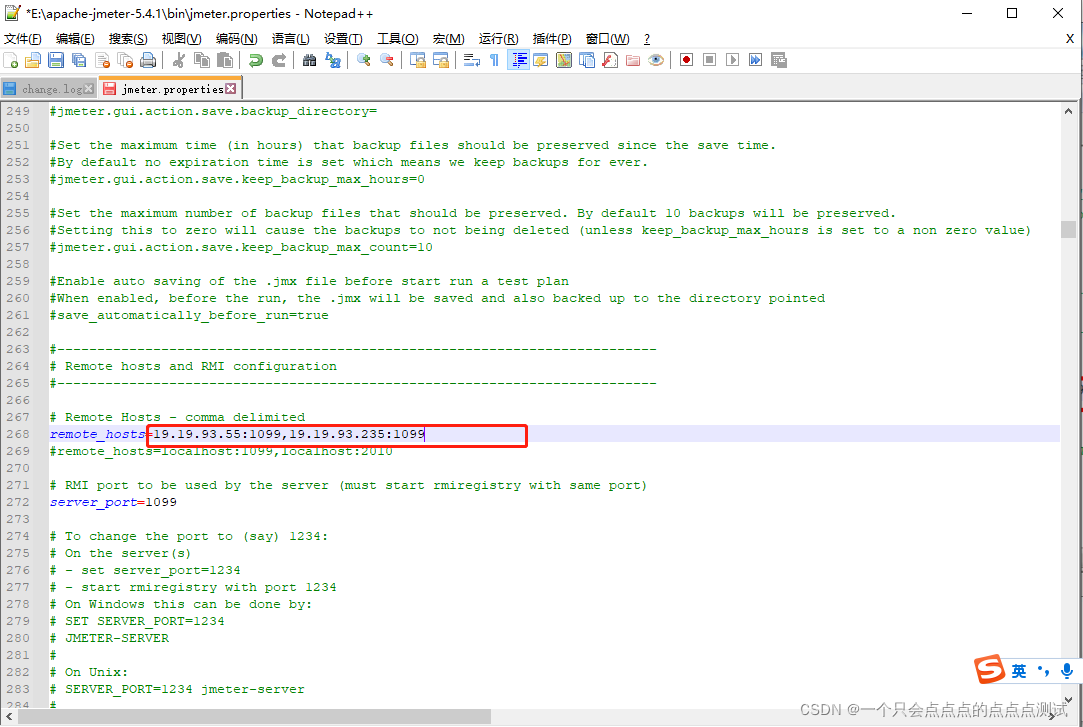This screenshot has width=1083, height=727.
Task: Click the Paste clipboard icon
Action: point(224,60)
